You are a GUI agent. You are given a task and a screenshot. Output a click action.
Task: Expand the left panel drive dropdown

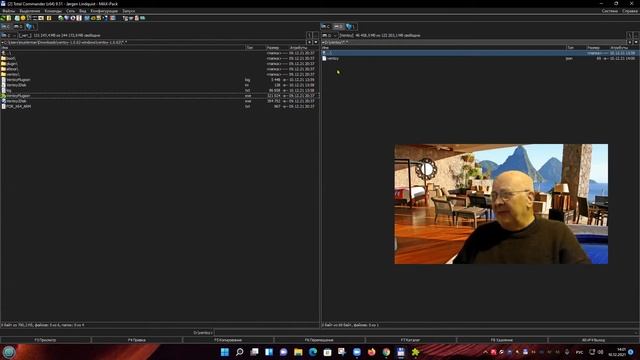click(9, 36)
